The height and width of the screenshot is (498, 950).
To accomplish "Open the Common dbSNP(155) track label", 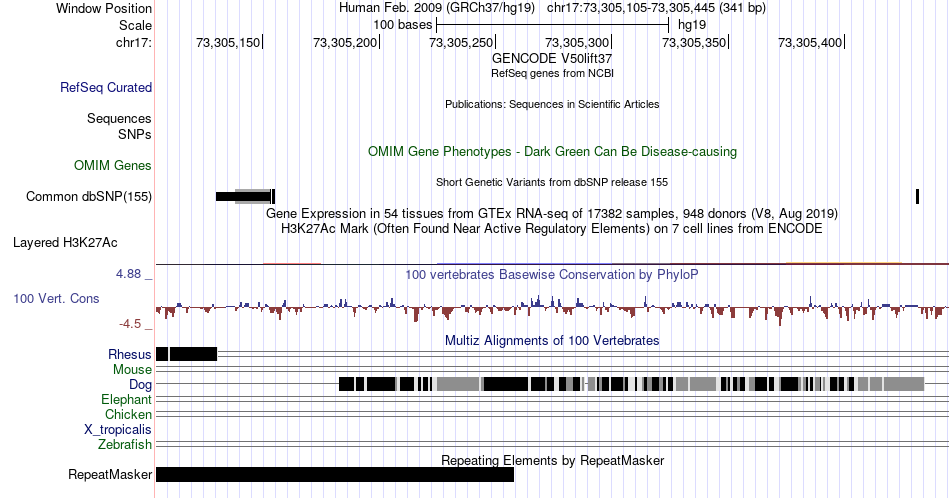I will coord(89,196).
